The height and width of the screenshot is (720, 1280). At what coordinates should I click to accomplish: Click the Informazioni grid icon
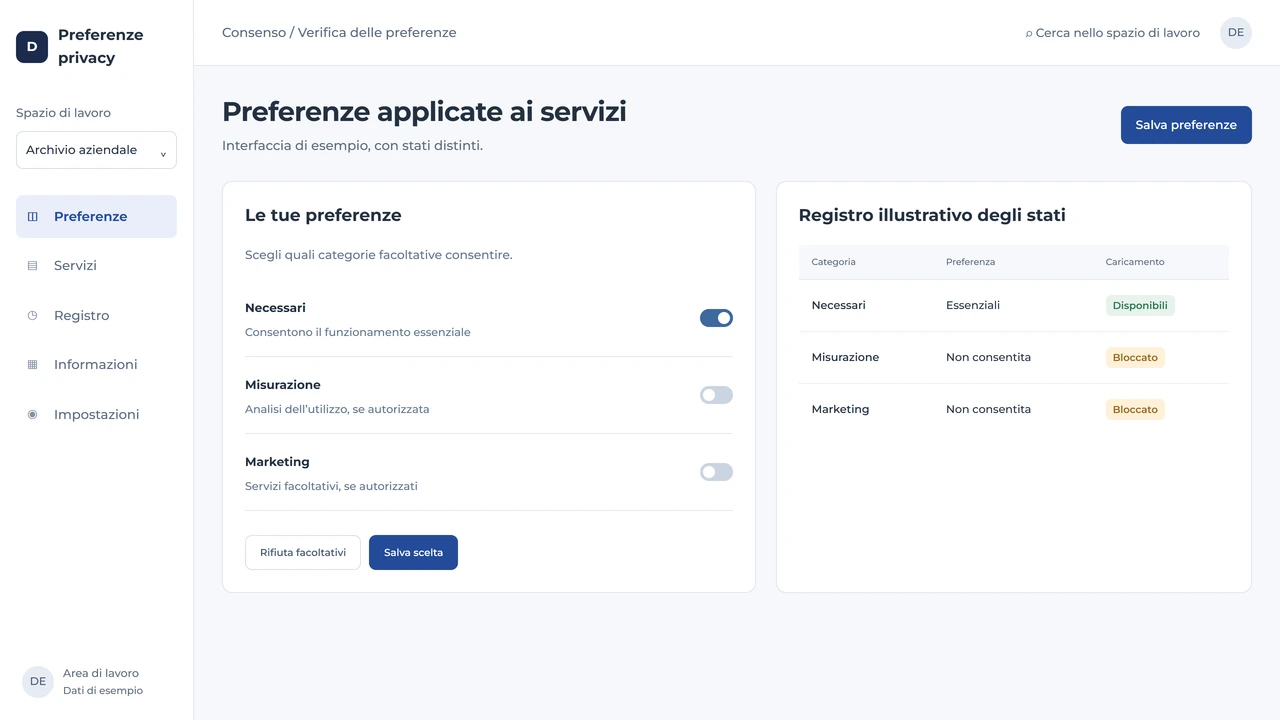tap(32, 365)
